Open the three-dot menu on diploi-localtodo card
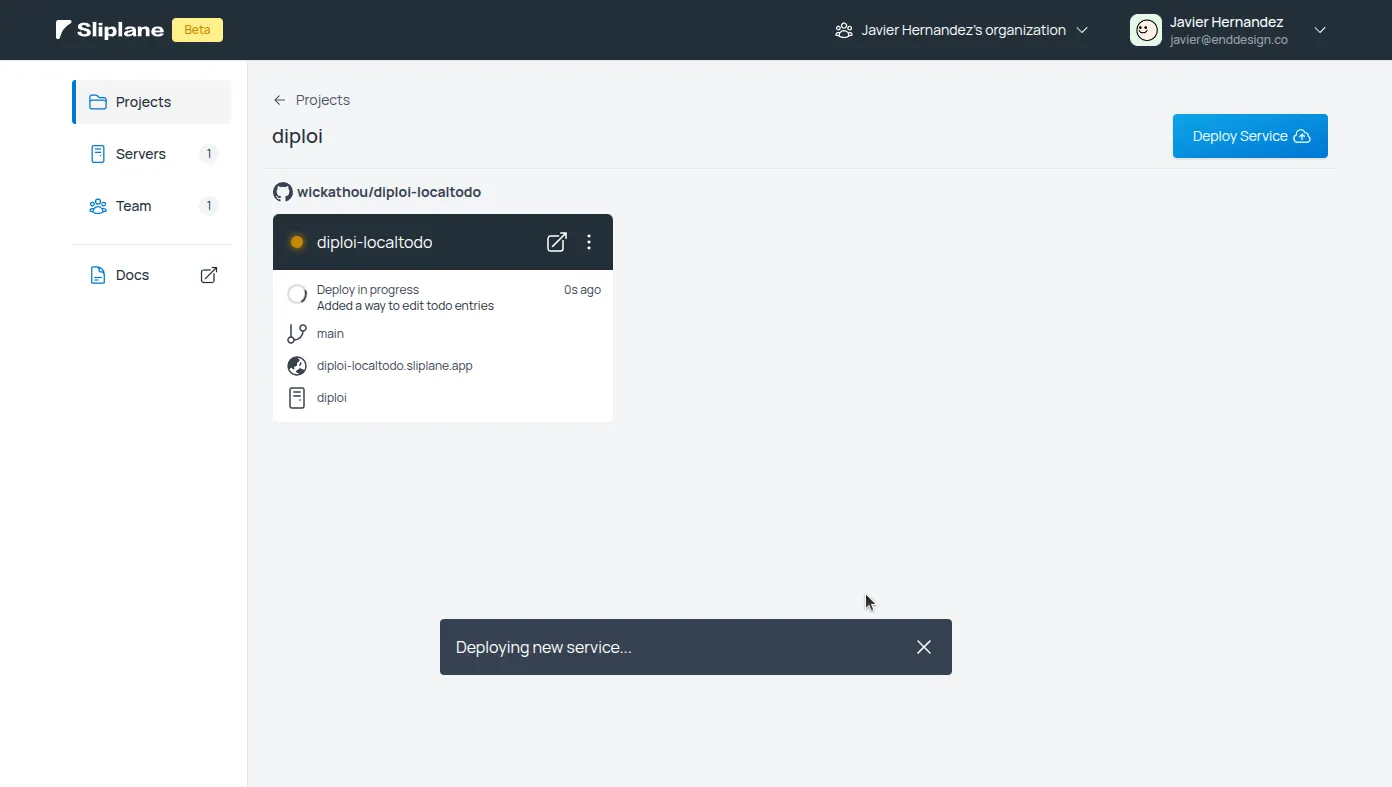The image size is (1392, 787). tap(589, 242)
